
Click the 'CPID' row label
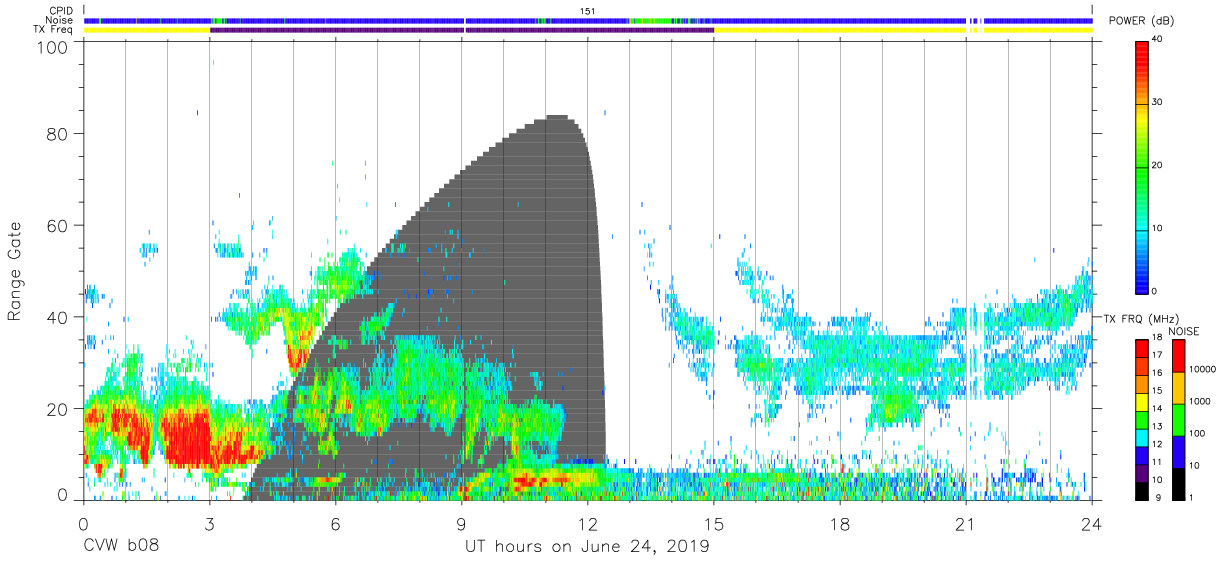(64, 11)
